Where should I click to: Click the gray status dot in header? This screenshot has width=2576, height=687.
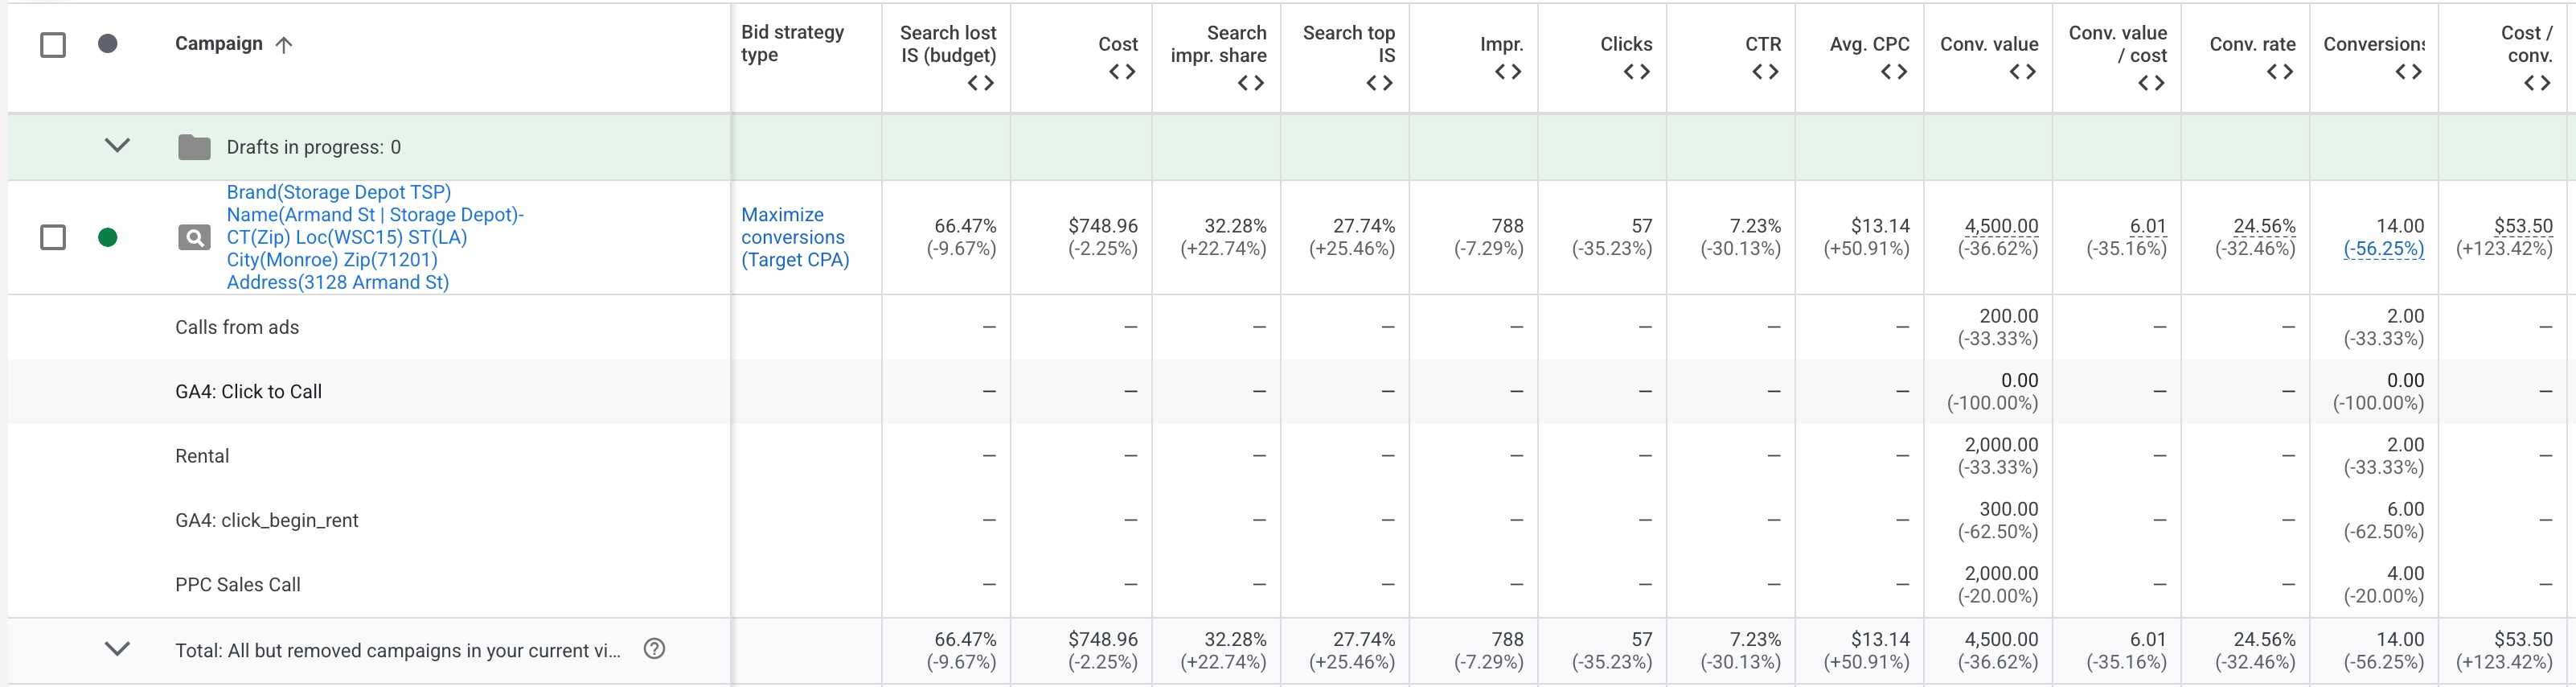pos(108,44)
